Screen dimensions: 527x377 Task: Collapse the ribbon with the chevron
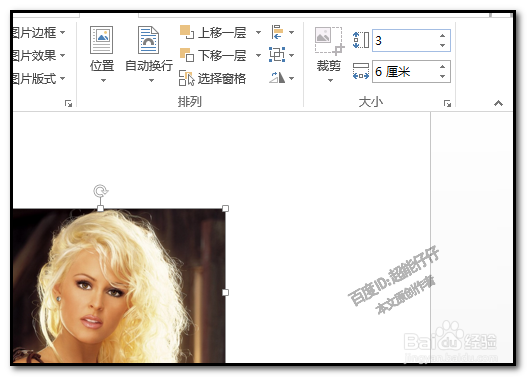coord(498,103)
